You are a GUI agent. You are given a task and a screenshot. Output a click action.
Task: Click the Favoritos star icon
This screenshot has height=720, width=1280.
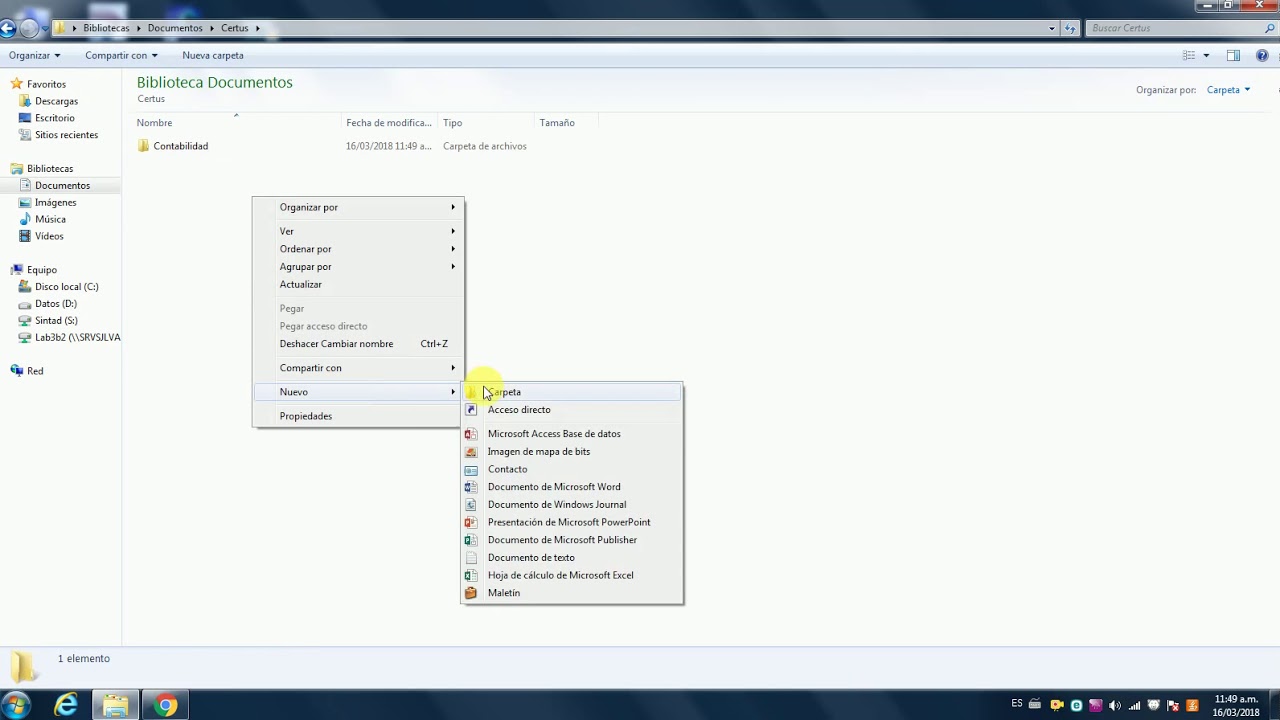coord(16,84)
